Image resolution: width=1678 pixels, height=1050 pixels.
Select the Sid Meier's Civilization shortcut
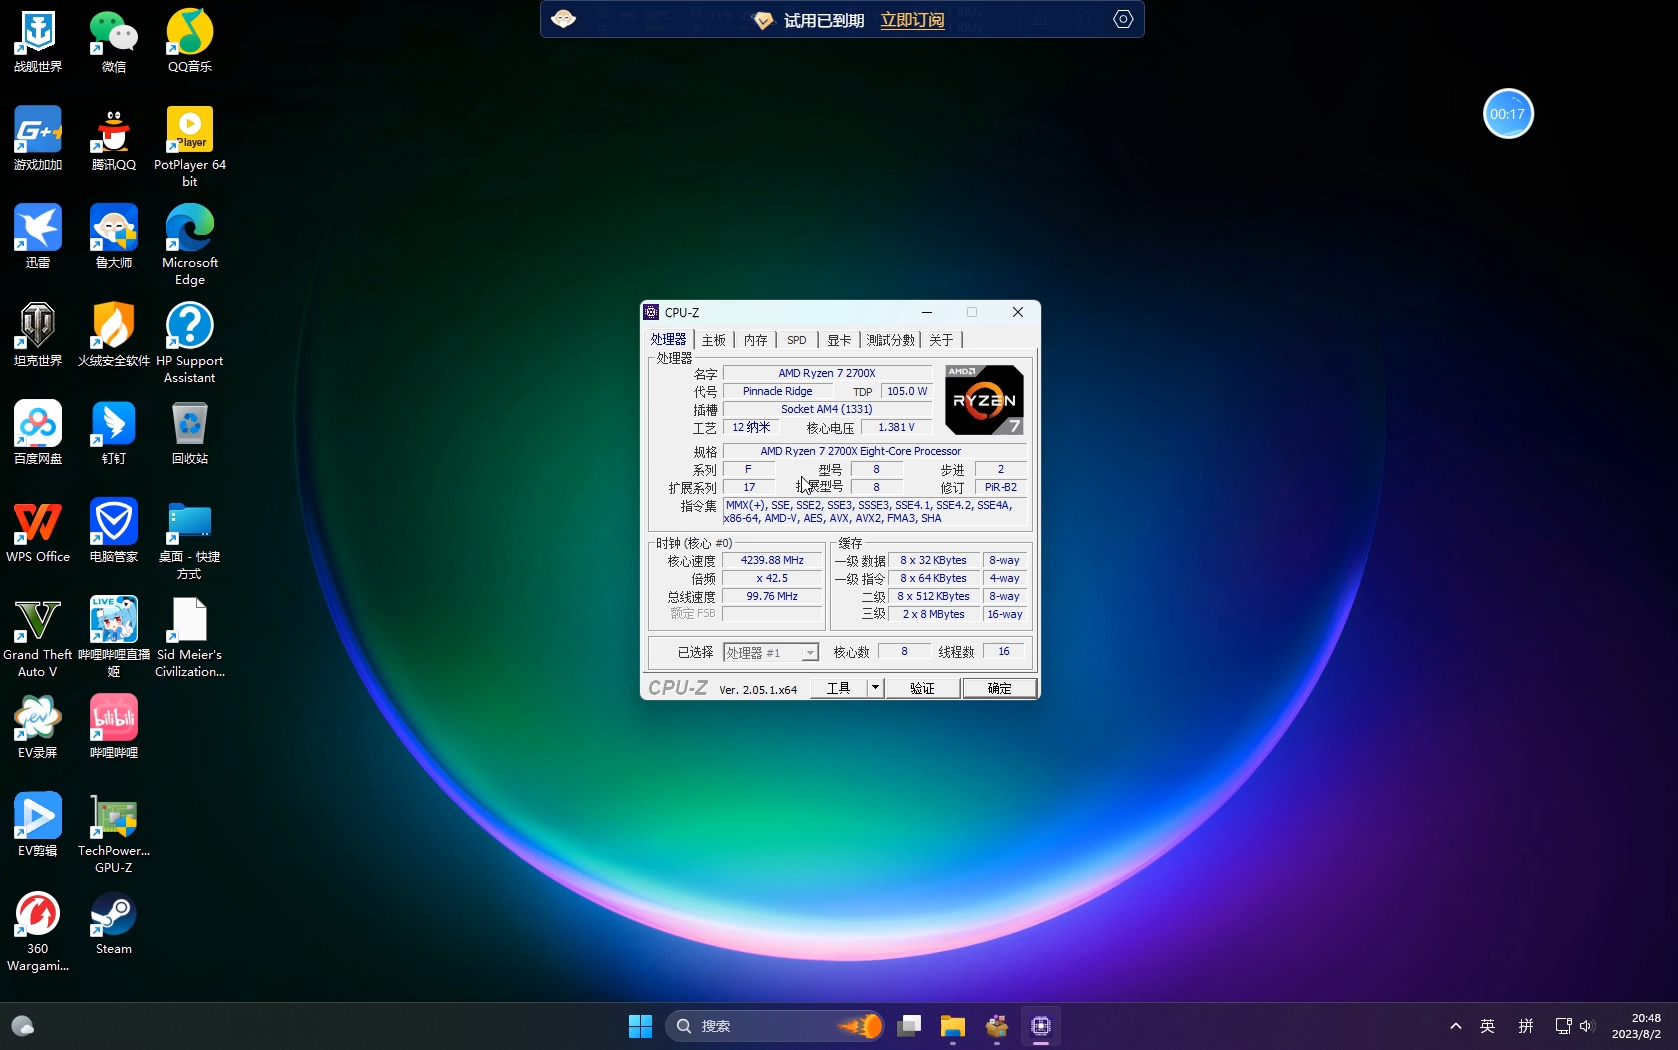190,636
